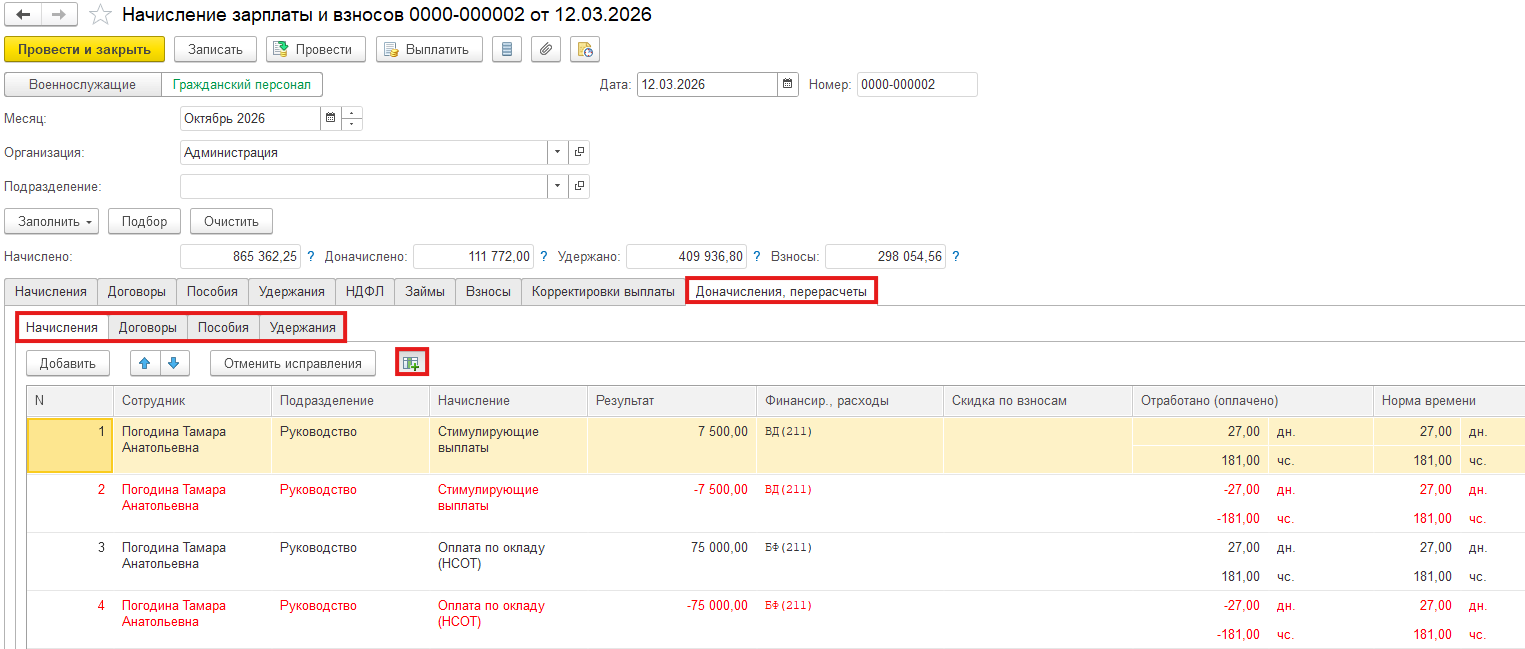Viewport: 1525px width, 649px height.
Task: Switch to the Займы tab
Action: pyautogui.click(x=426, y=292)
